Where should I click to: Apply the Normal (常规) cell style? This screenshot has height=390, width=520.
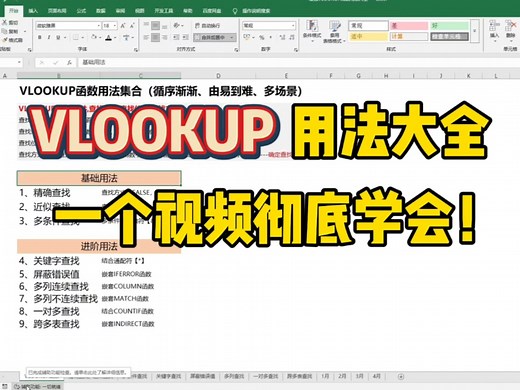click(368, 26)
